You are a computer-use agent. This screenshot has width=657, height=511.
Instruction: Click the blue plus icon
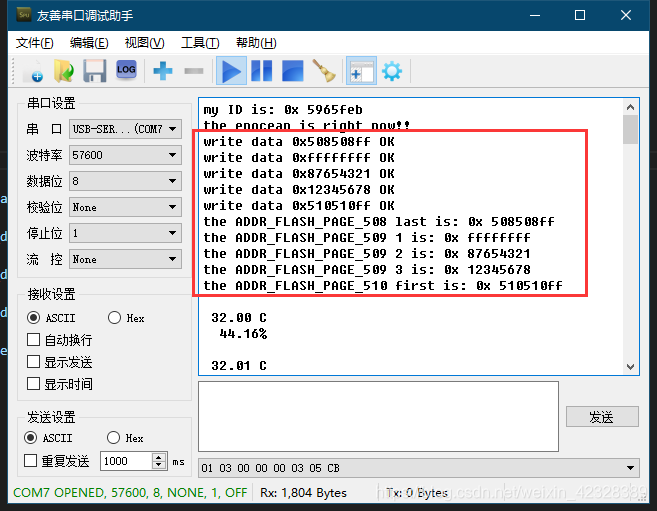click(163, 71)
